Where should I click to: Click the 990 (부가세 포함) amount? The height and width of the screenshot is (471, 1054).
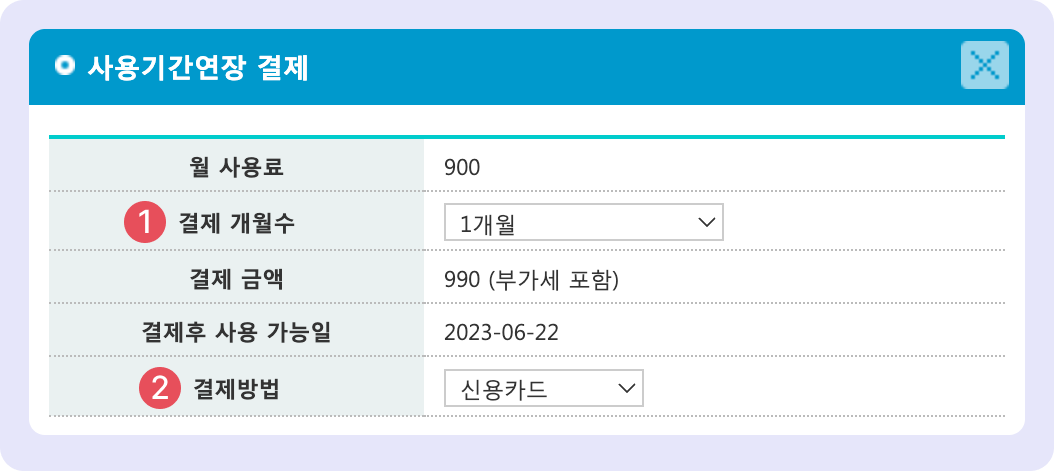531,278
